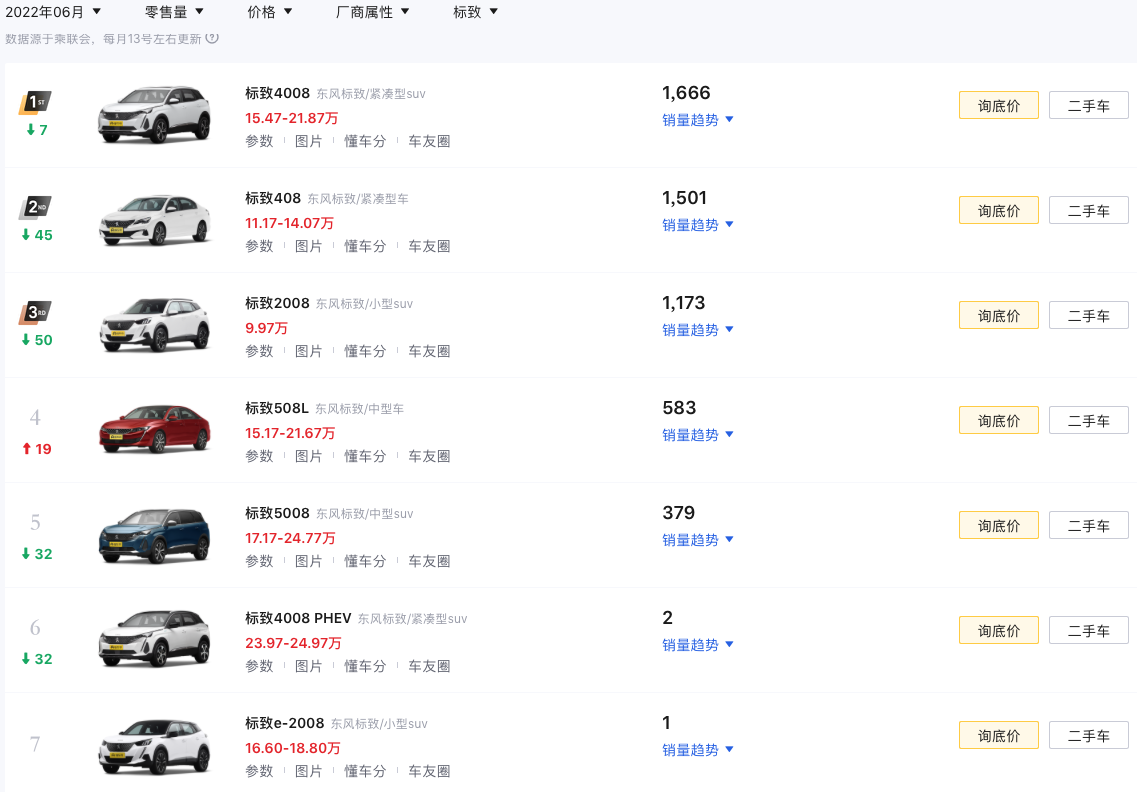Open the 标致4008 car thumbnail
The width and height of the screenshot is (1137, 792).
(x=154, y=115)
